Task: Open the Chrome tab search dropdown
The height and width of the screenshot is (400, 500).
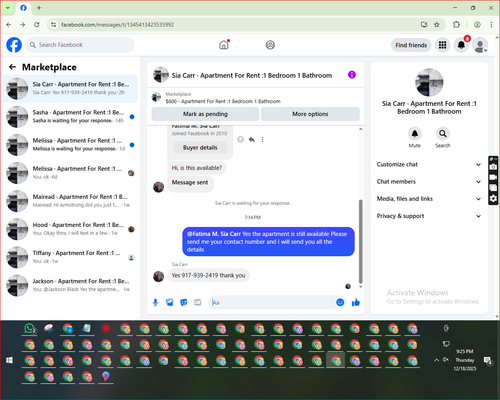Action: point(8,8)
